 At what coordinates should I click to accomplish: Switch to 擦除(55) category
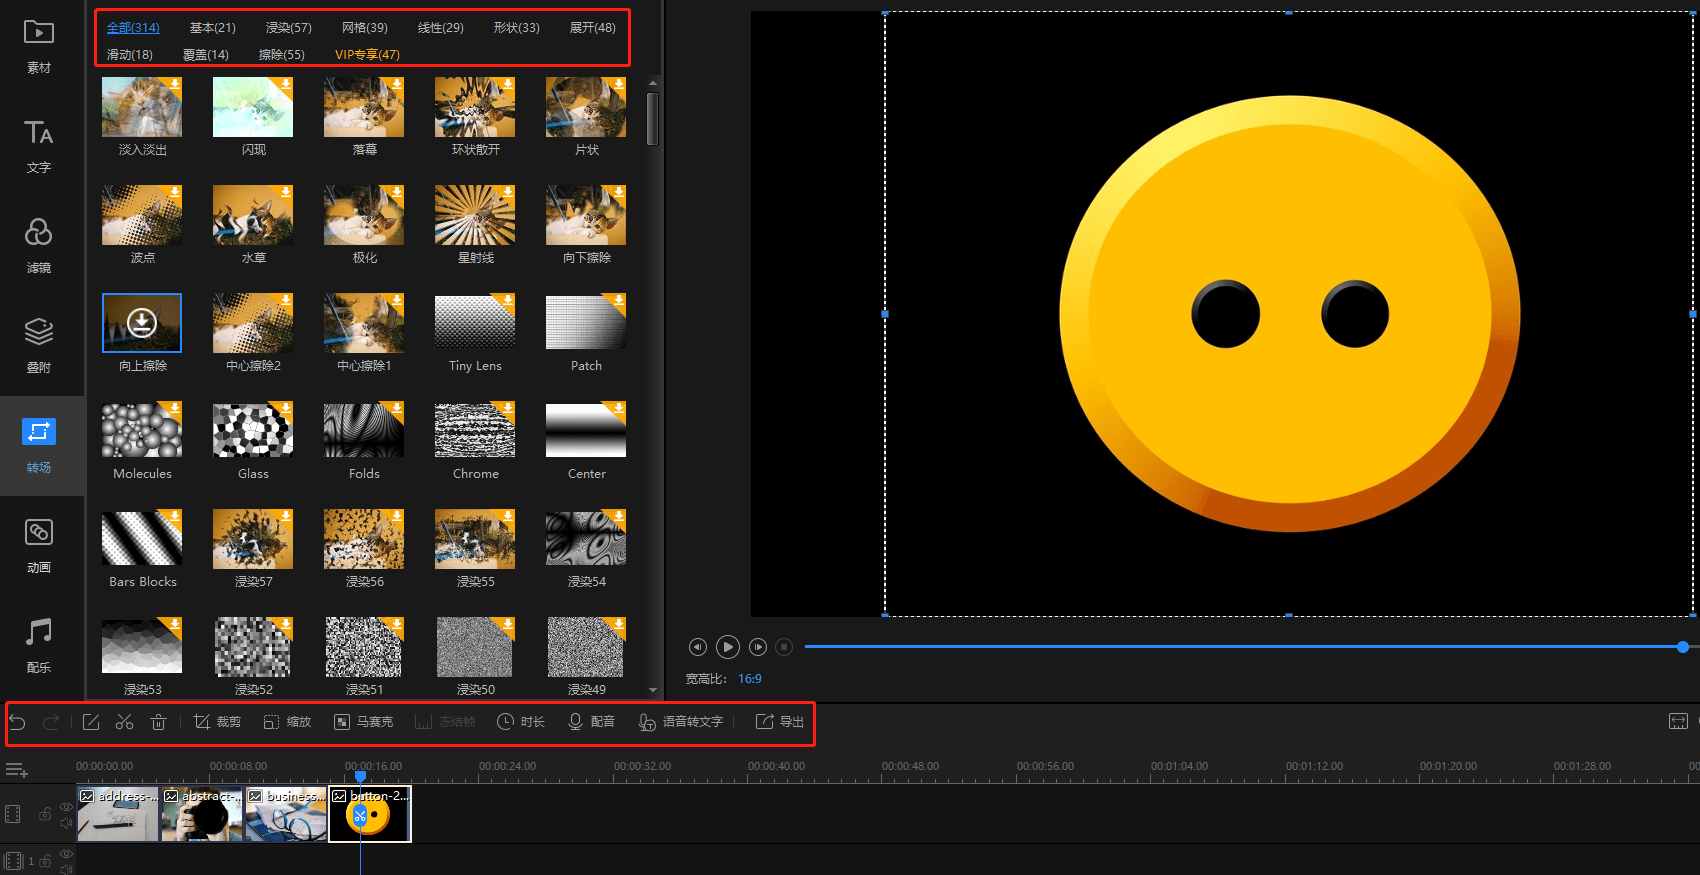(x=282, y=55)
